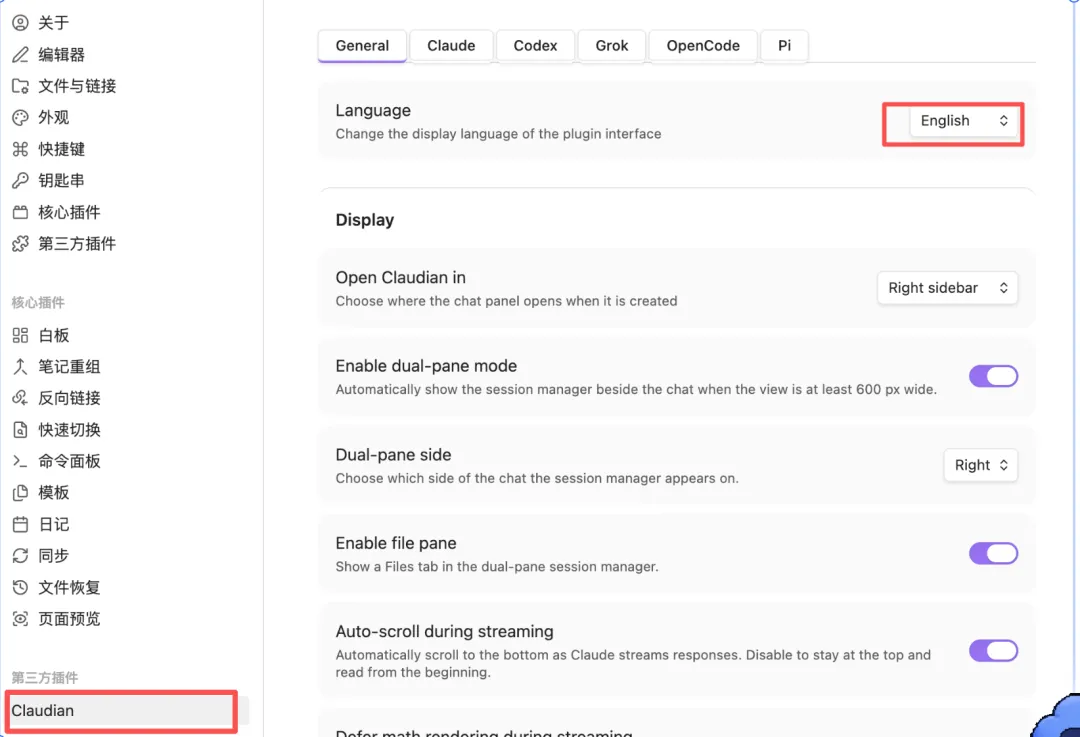
Task: Click the 快速切换 file-search icon
Action: pyautogui.click(x=21, y=430)
